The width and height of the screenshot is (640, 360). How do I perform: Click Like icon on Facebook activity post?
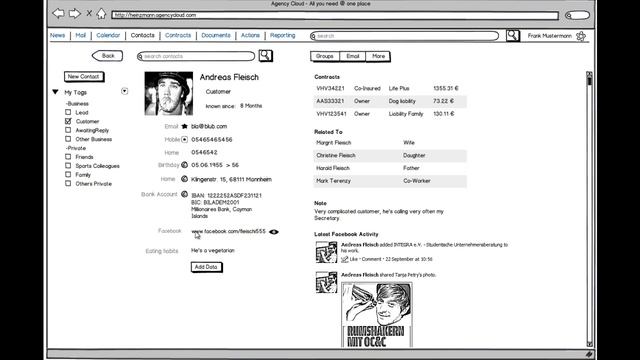coord(344,259)
